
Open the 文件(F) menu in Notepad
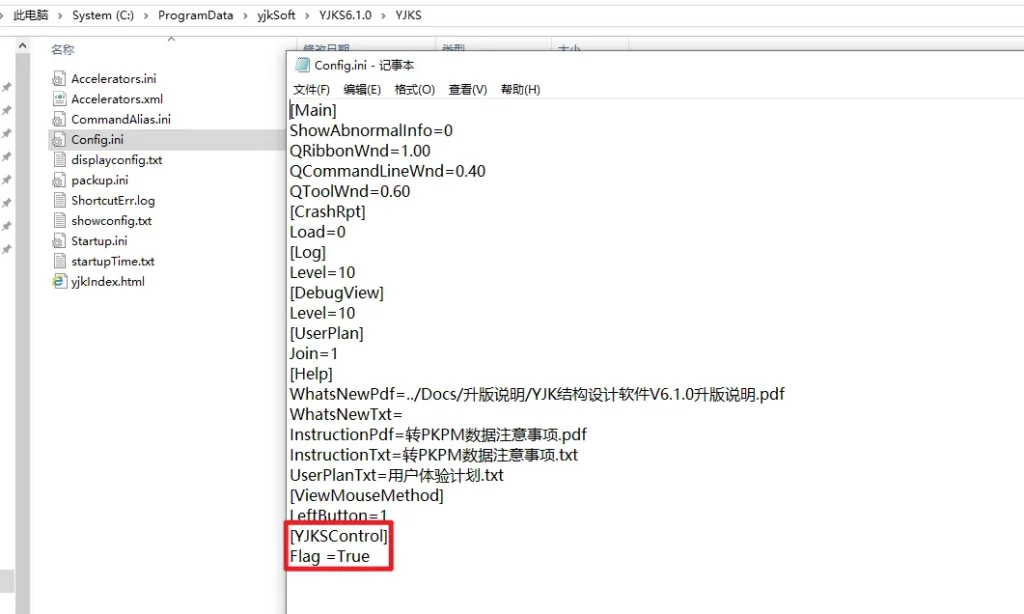tap(310, 89)
